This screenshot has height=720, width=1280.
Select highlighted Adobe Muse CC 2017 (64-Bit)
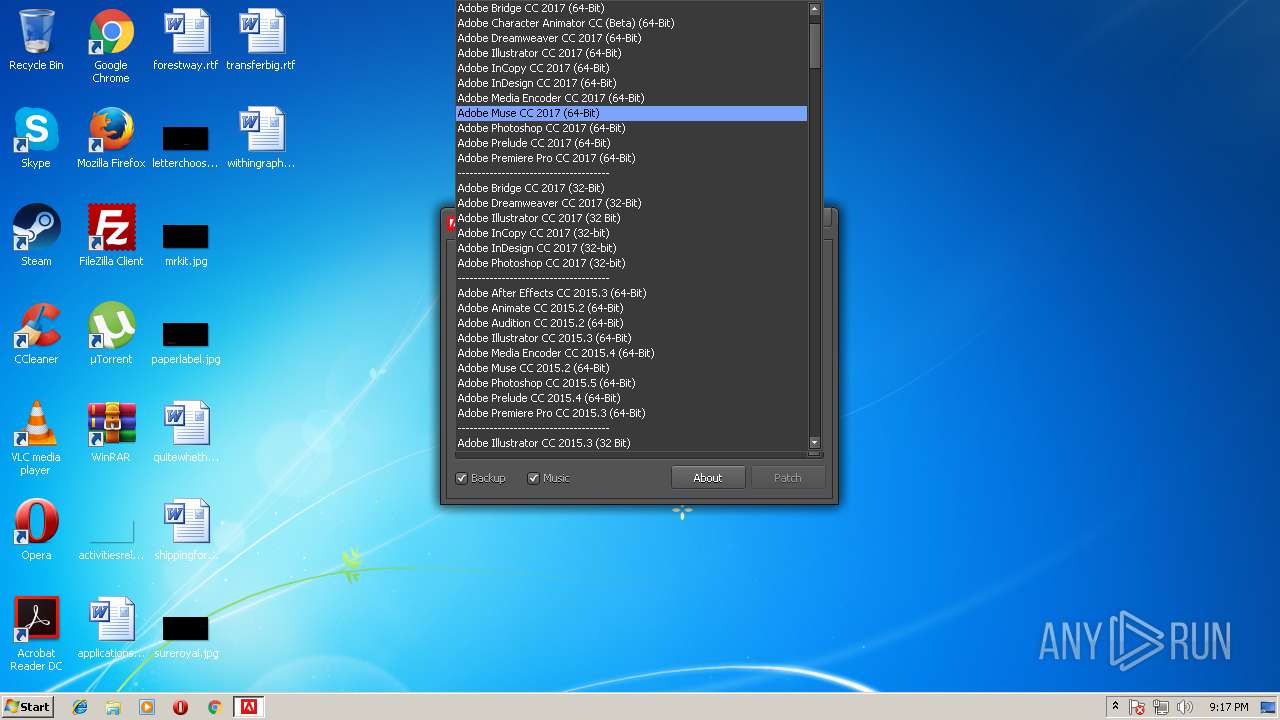(x=631, y=113)
